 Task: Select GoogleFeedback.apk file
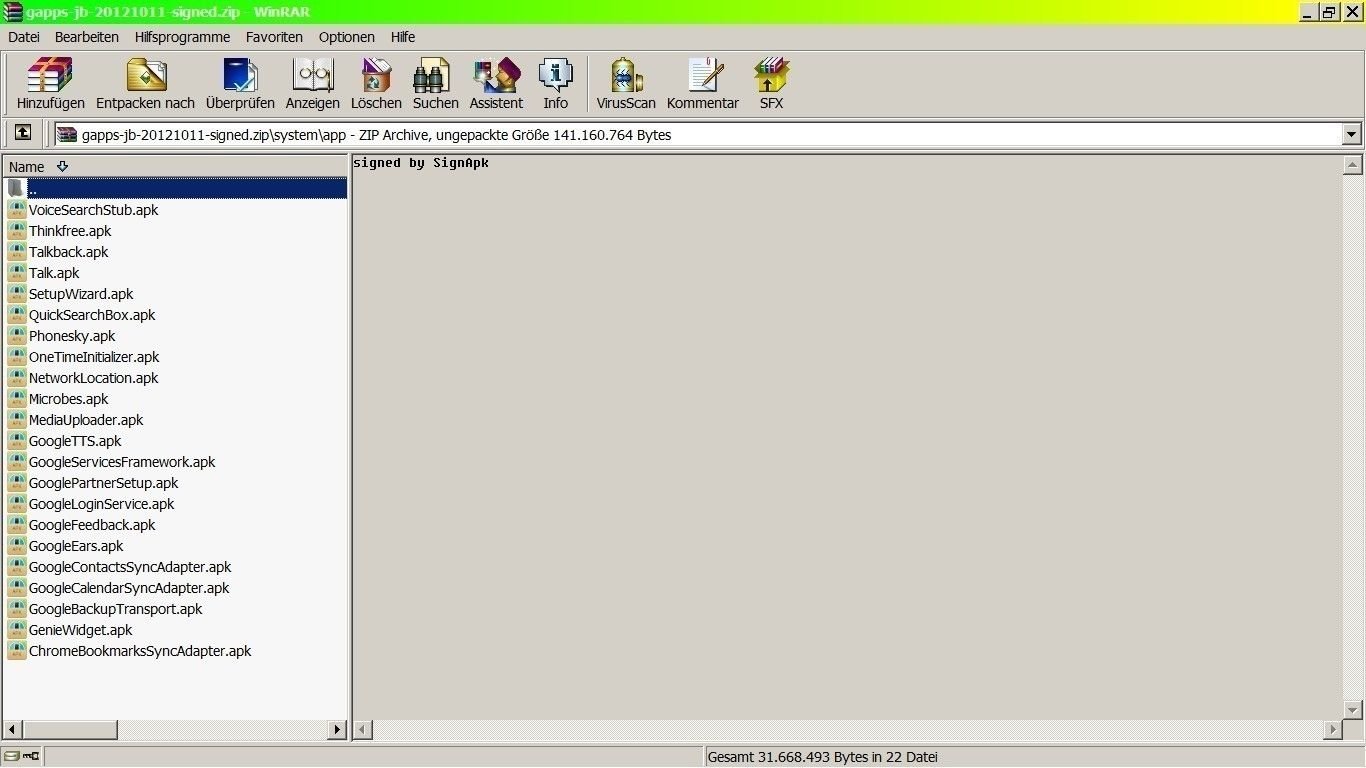(x=92, y=525)
